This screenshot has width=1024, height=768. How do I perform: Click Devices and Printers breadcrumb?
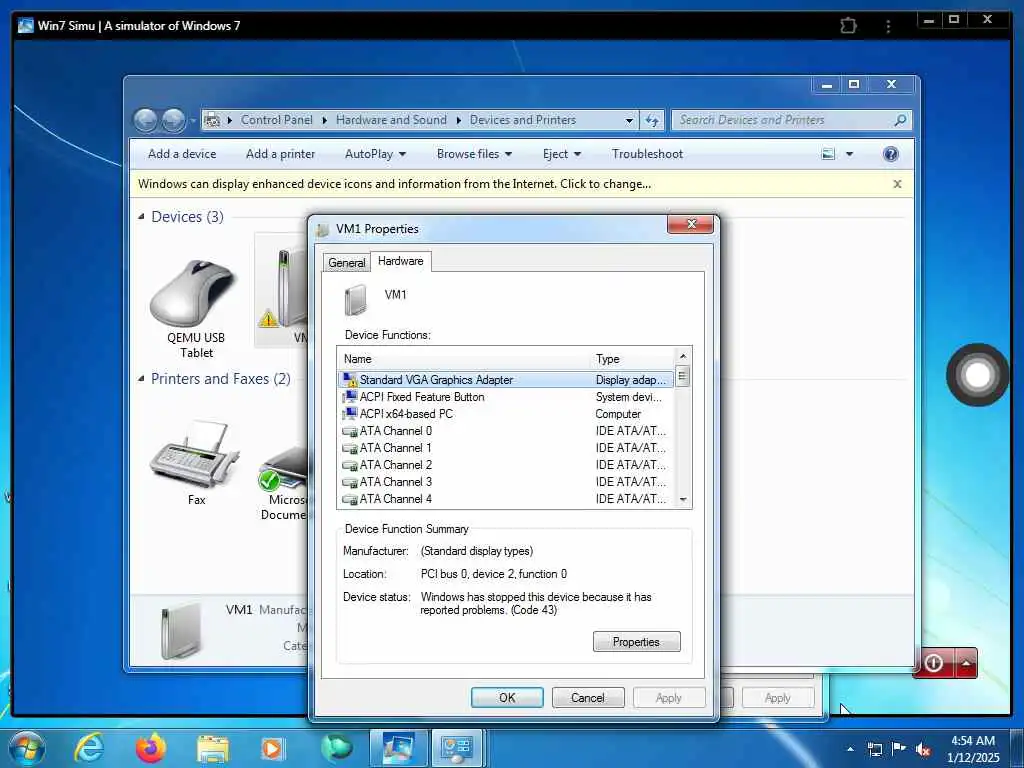[522, 120]
